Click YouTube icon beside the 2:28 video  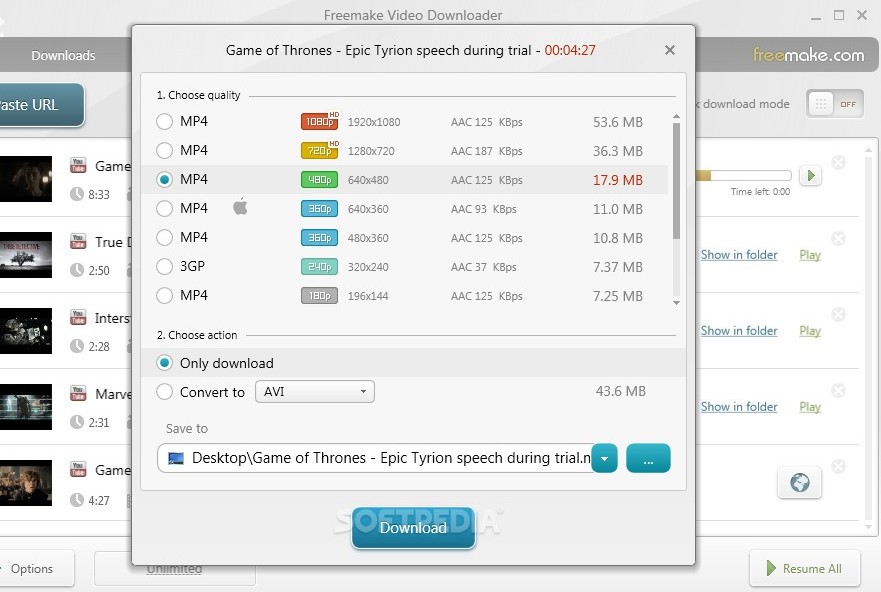78,317
